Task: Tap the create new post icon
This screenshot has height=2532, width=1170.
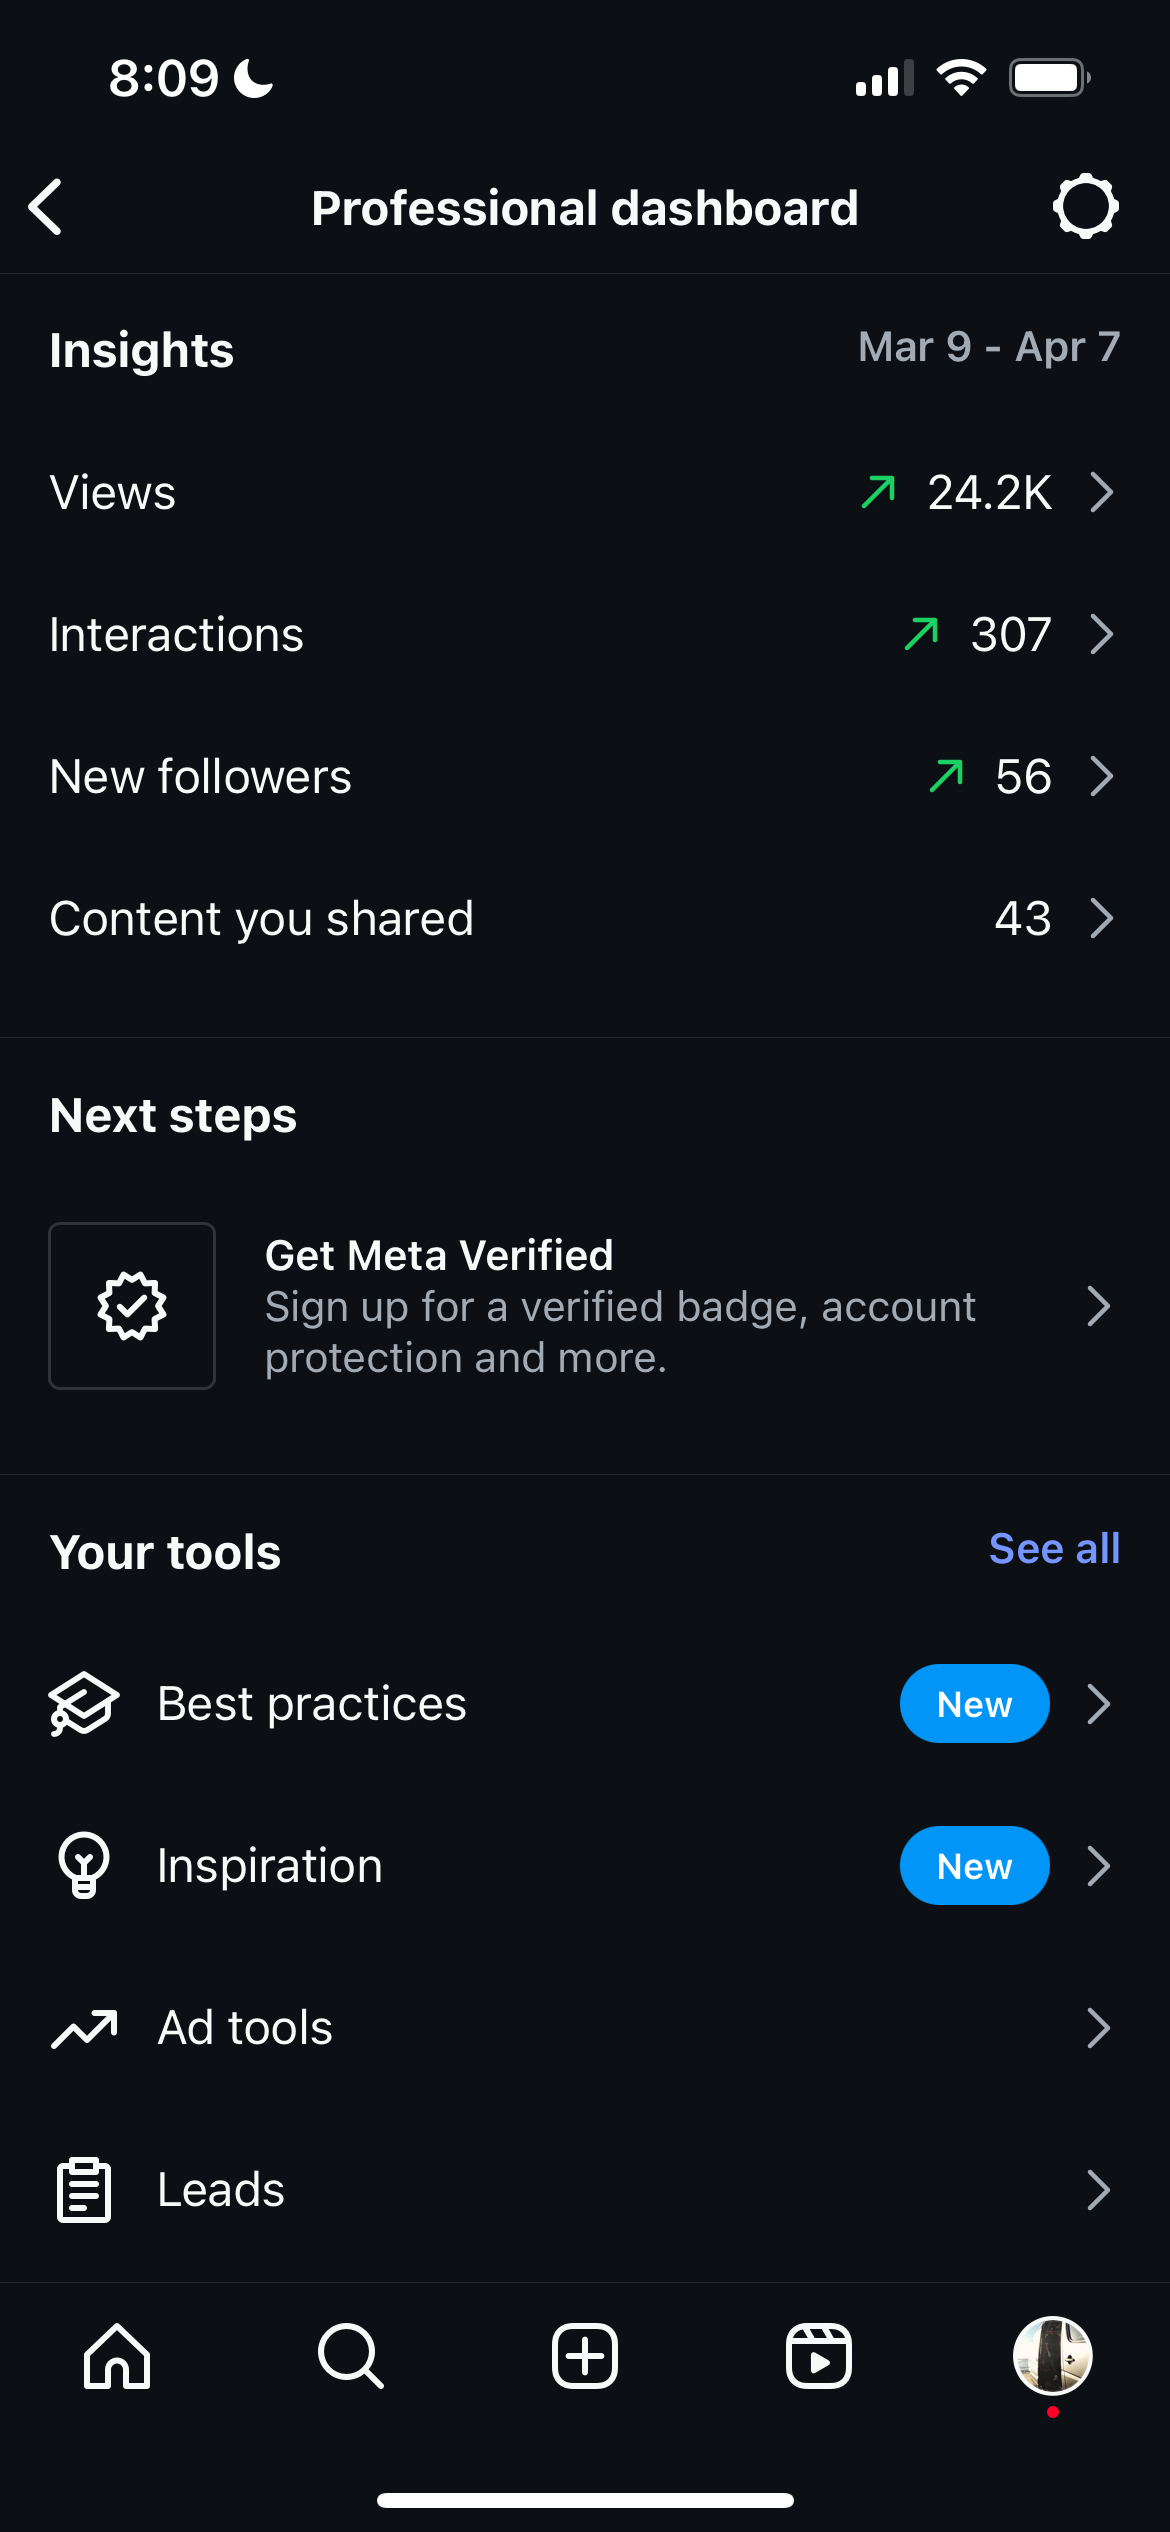Action: [x=585, y=2356]
